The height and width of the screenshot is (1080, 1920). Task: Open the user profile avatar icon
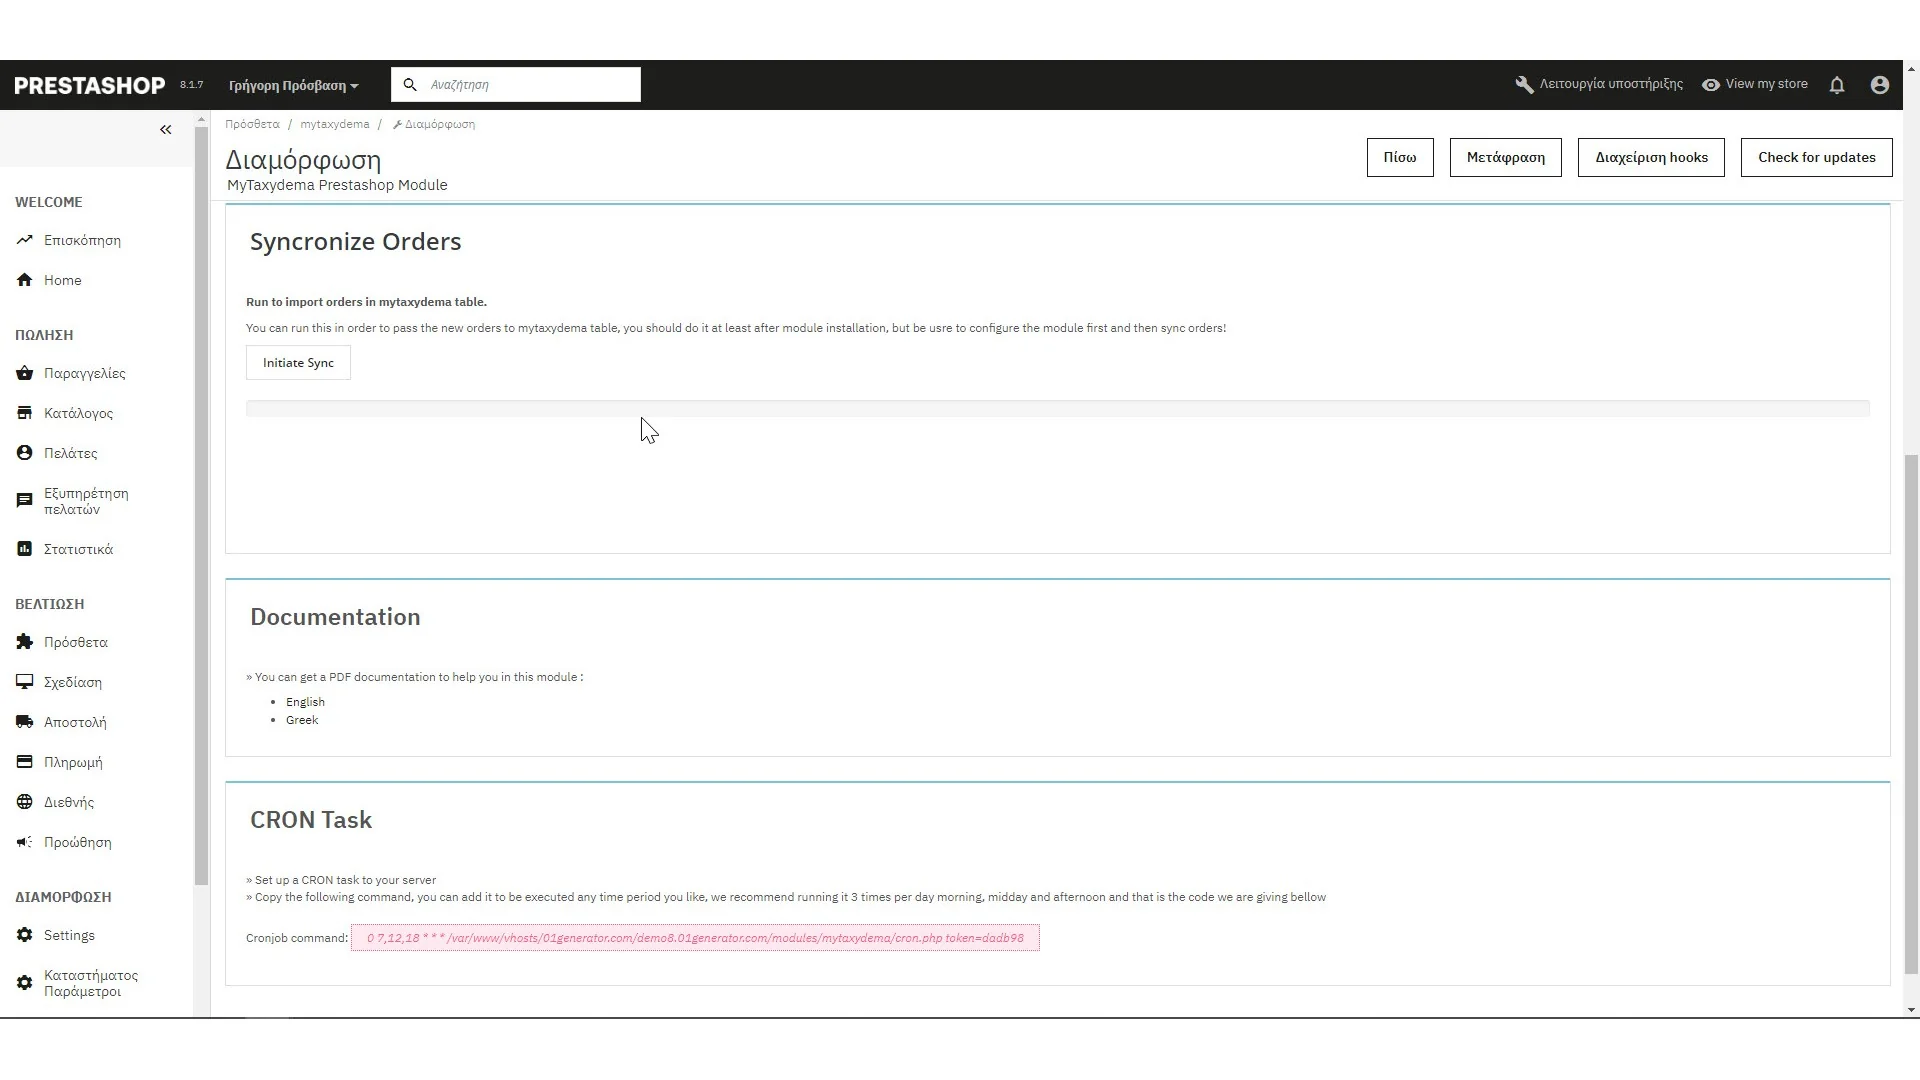(1879, 85)
